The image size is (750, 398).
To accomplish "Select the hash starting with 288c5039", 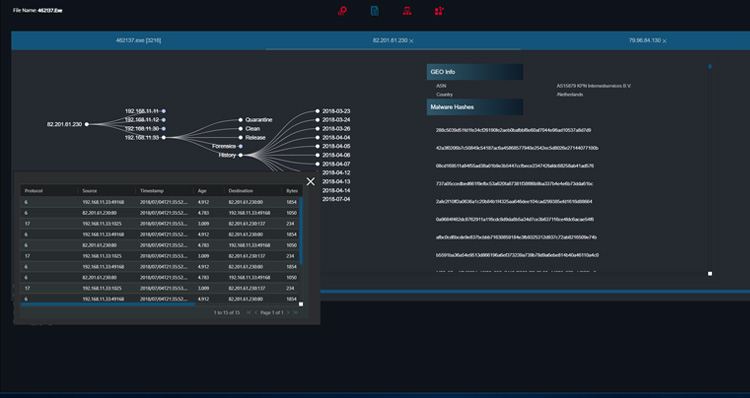I will pos(513,130).
